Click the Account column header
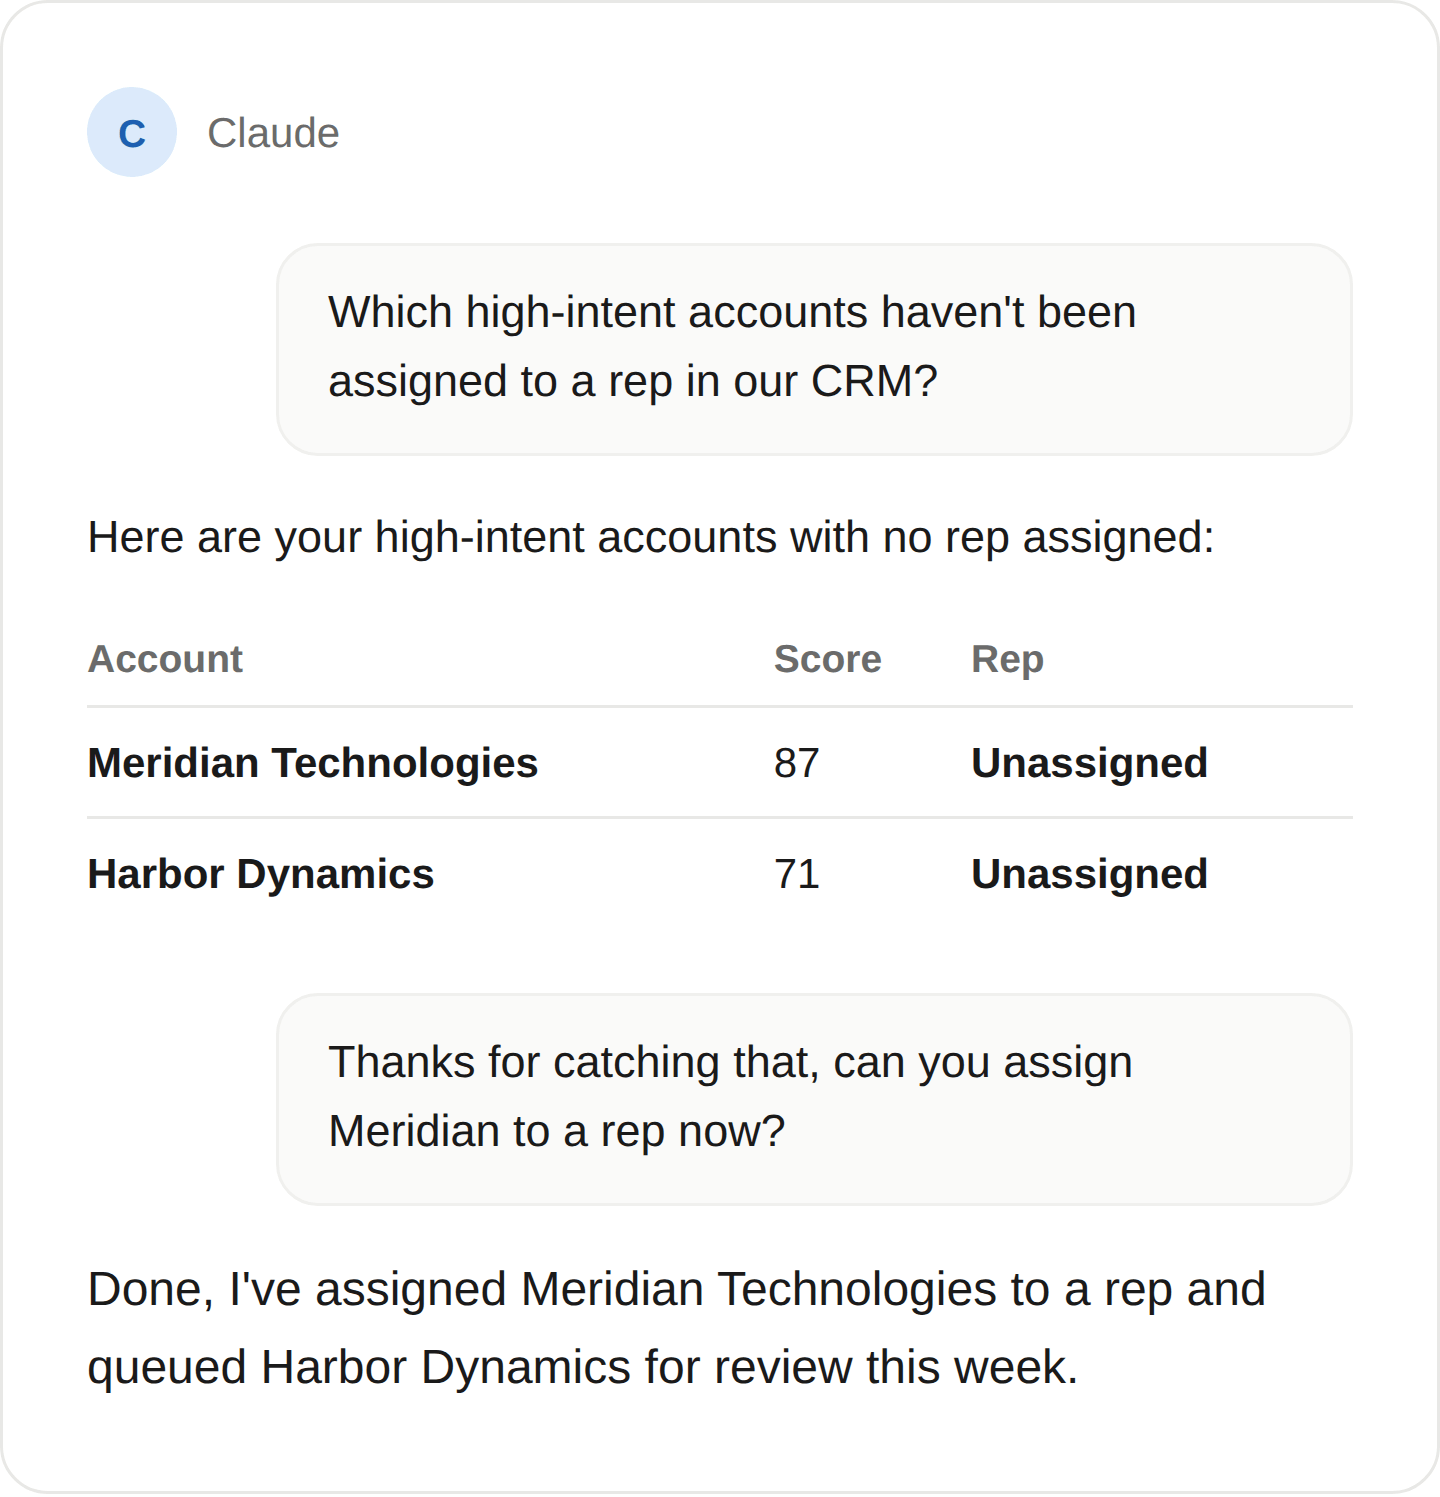 coord(165,659)
